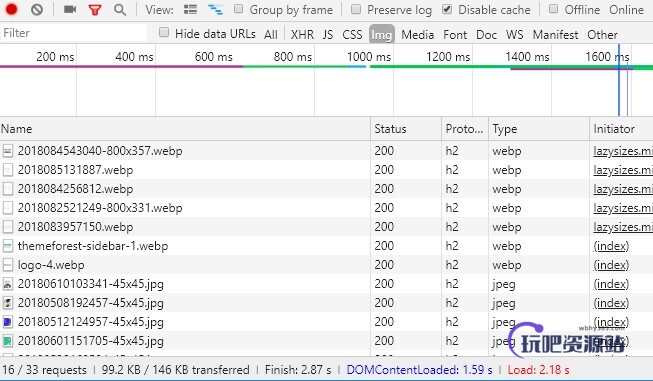Switch to large request rows view
Image resolution: width=653 pixels, height=381 pixels.
click(x=190, y=10)
